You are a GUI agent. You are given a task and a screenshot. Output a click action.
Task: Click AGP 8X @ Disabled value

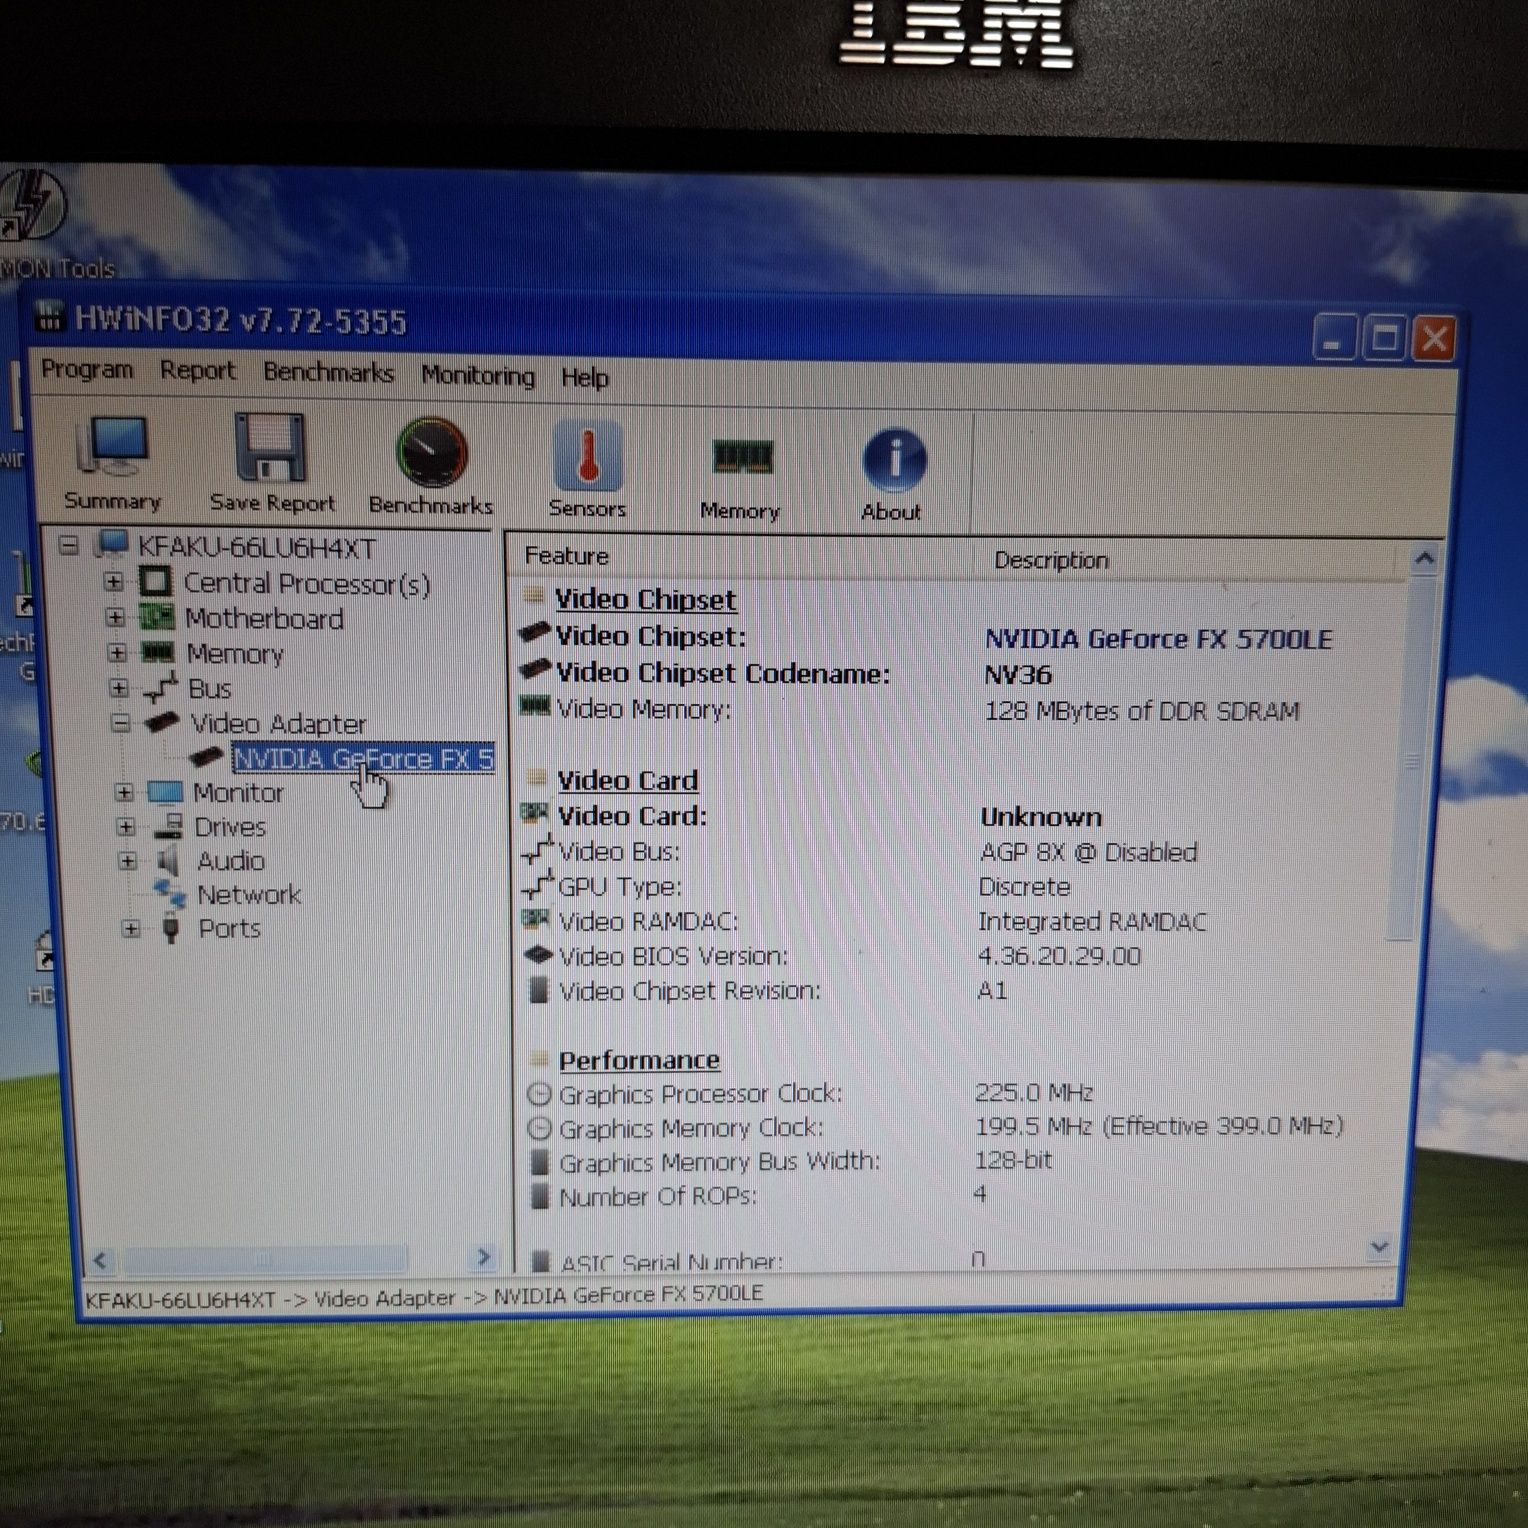1089,852
